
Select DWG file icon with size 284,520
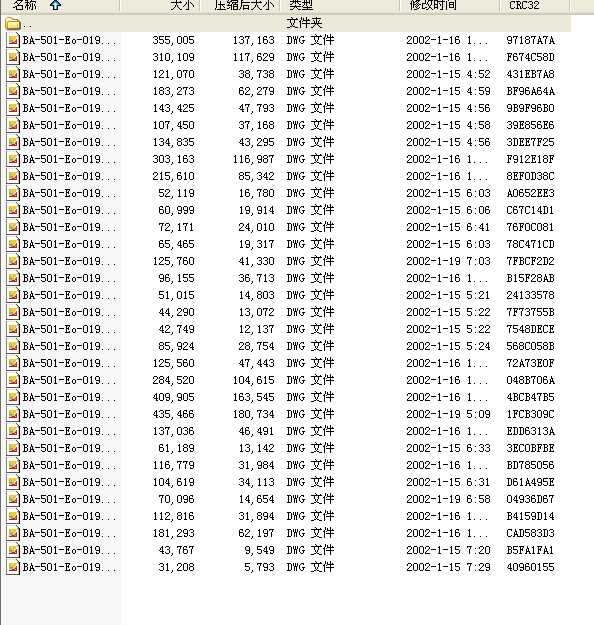coord(13,380)
